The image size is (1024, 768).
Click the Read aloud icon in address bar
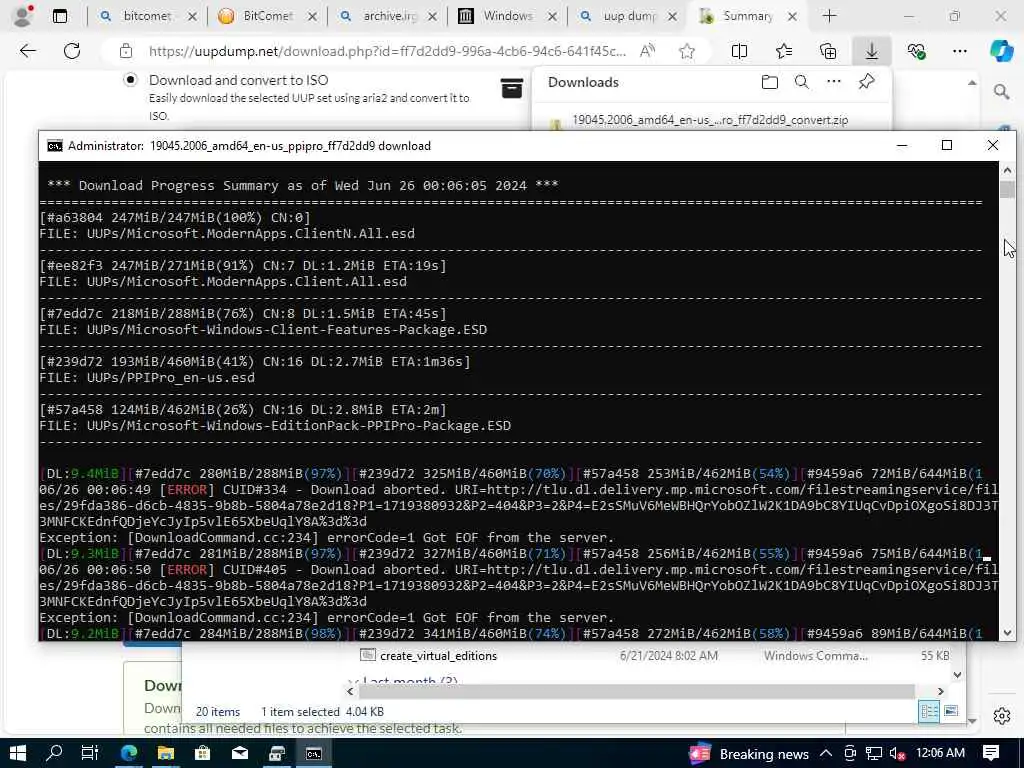647,51
